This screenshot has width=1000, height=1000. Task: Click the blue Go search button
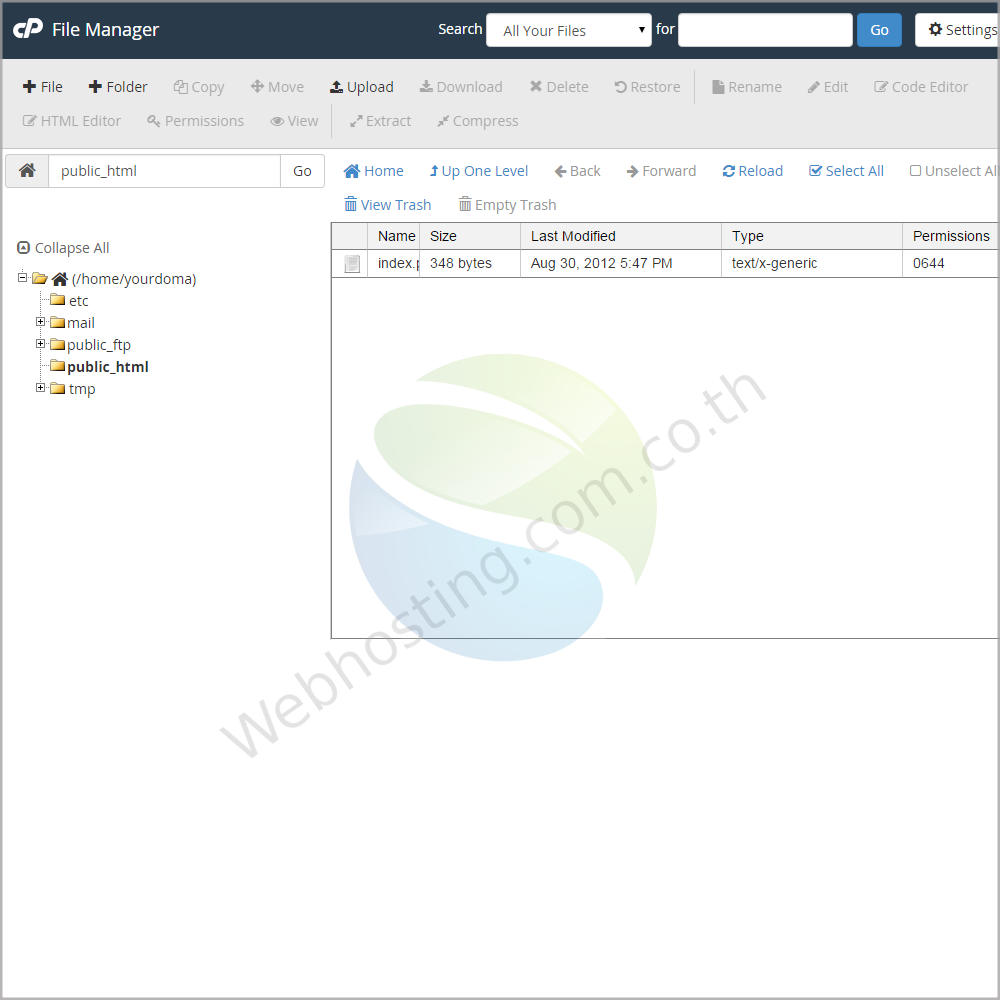(x=879, y=30)
